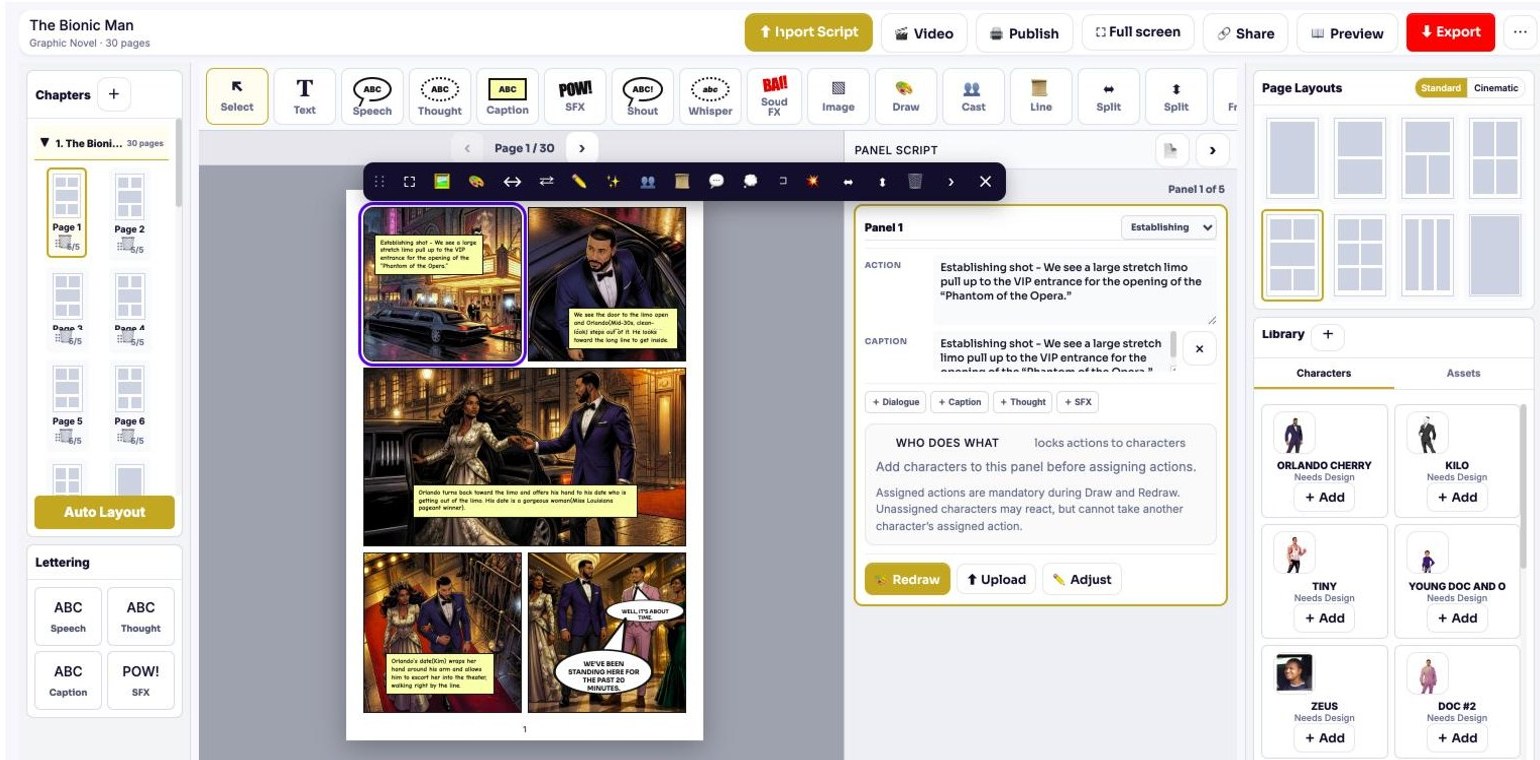
Task: Add a new chapter with the plus button
Action: coord(113,95)
